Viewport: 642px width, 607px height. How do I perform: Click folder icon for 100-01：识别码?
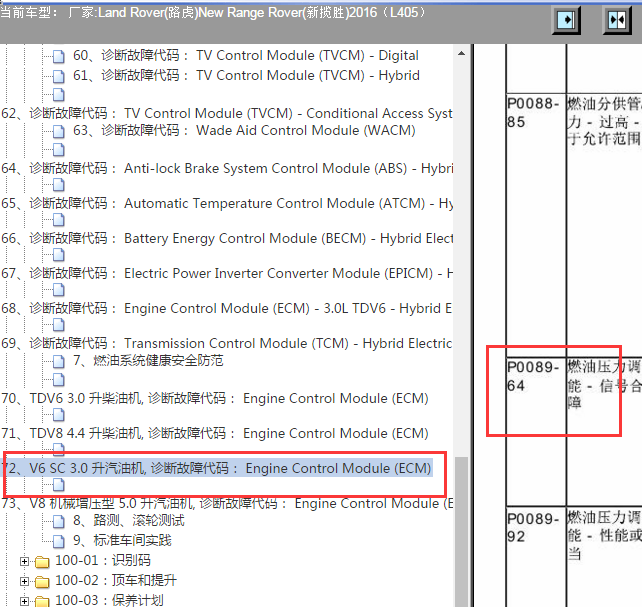pyautogui.click(x=42, y=561)
